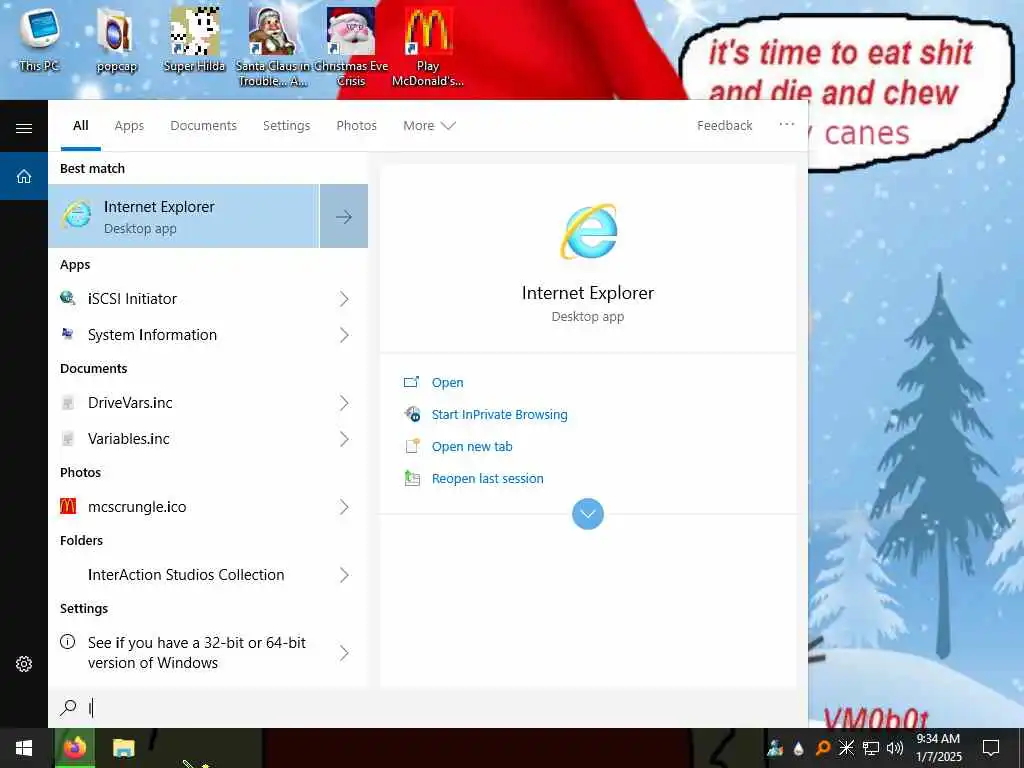This screenshot has width=1024, height=768.
Task: Expand iSCSI Initiator details chevron
Action: tap(344, 299)
